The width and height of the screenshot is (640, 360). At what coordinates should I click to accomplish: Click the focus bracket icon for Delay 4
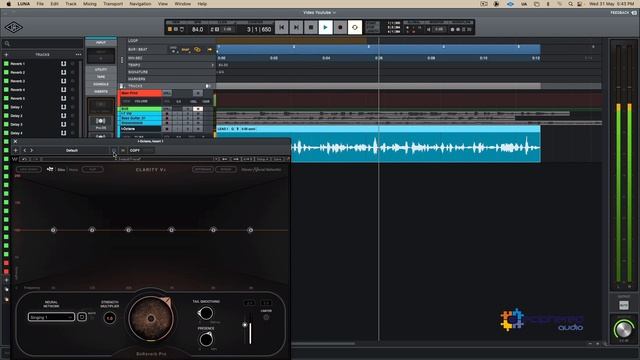pyautogui.click(x=63, y=133)
